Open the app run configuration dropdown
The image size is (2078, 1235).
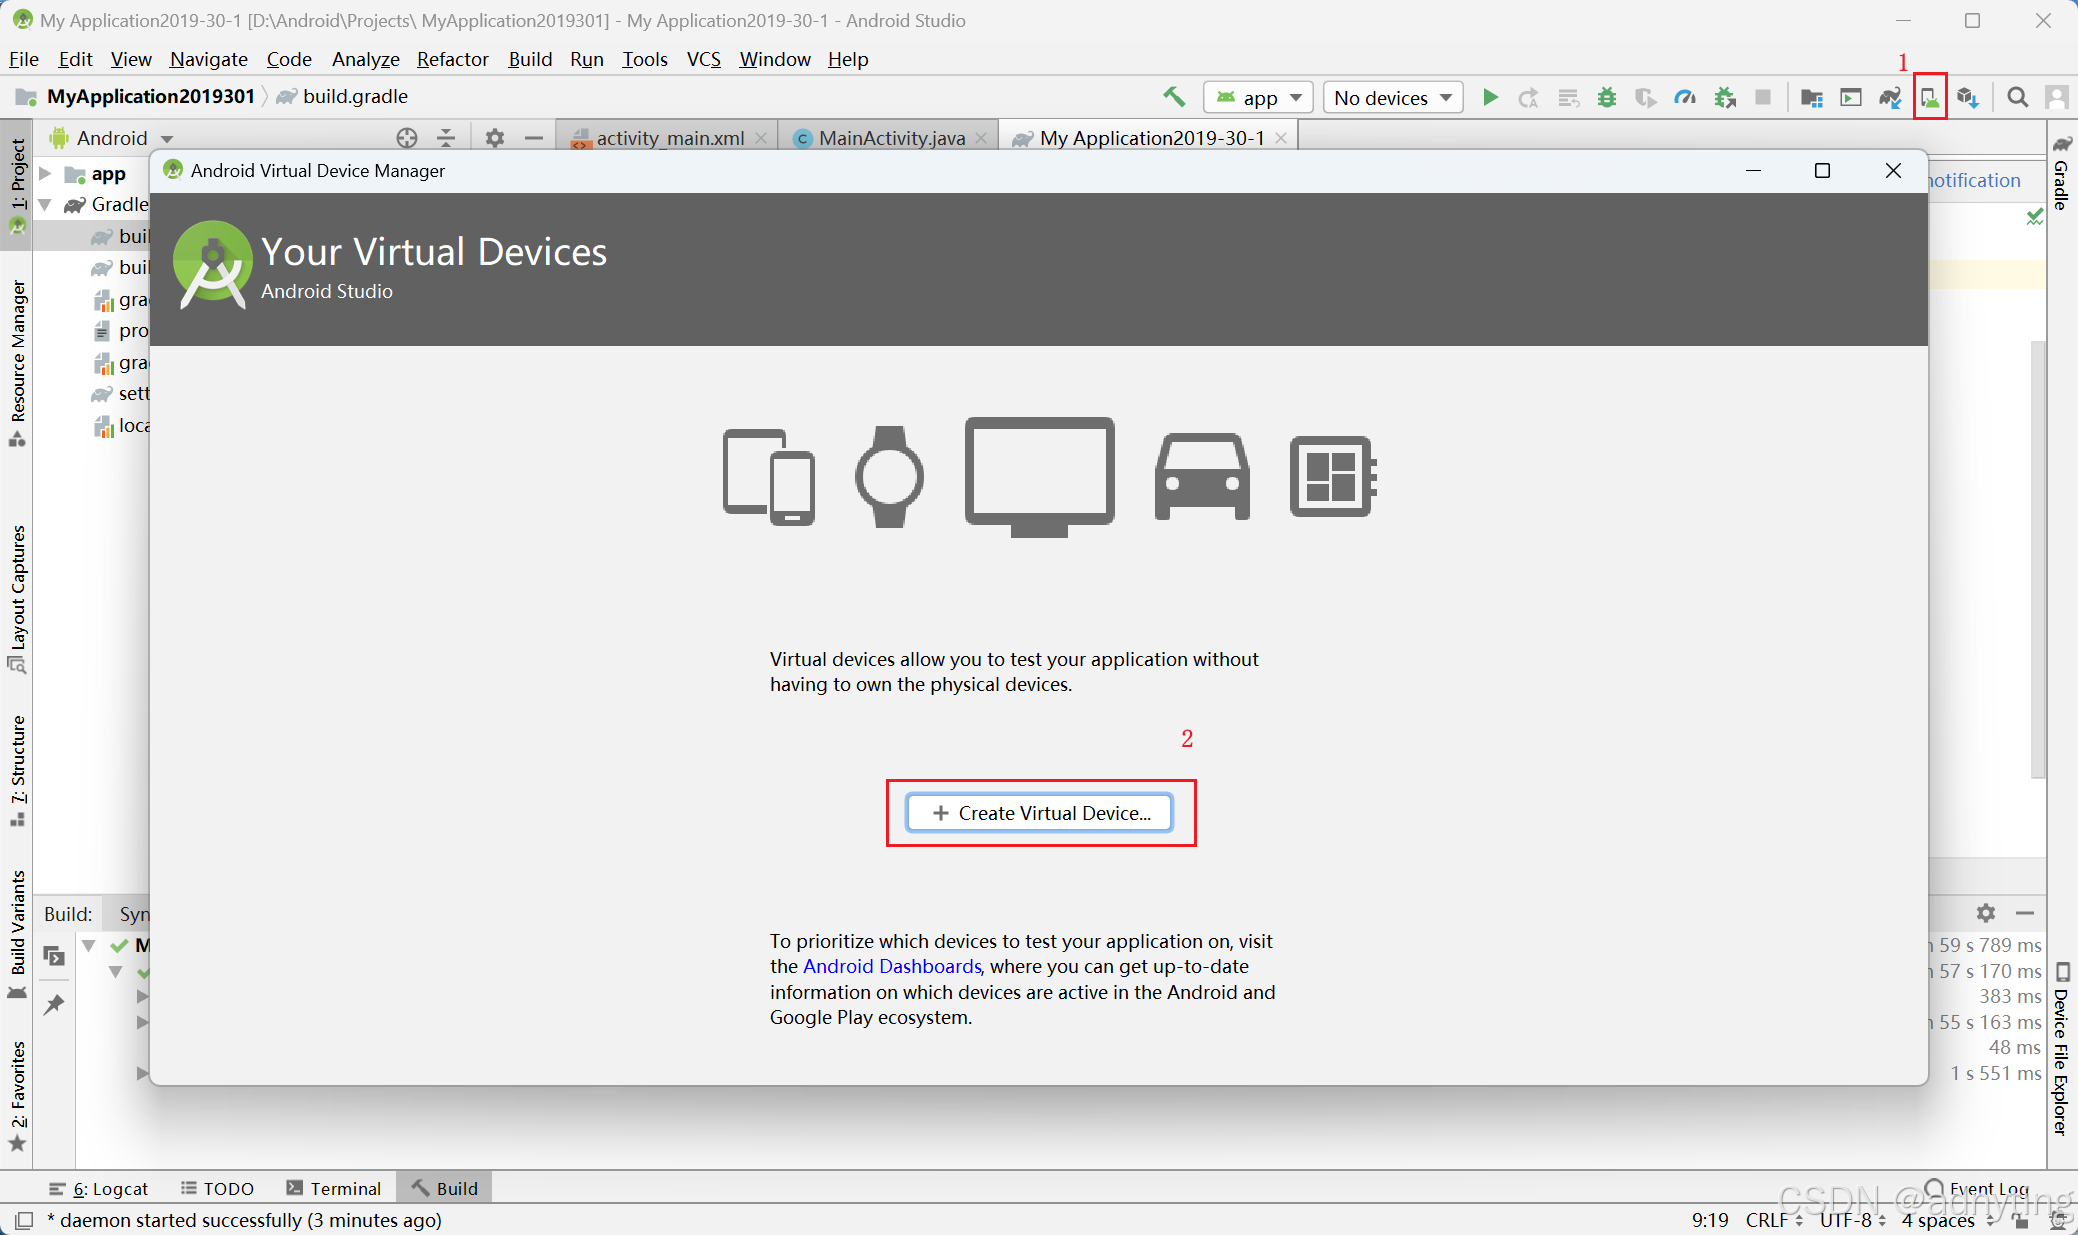(x=1258, y=97)
